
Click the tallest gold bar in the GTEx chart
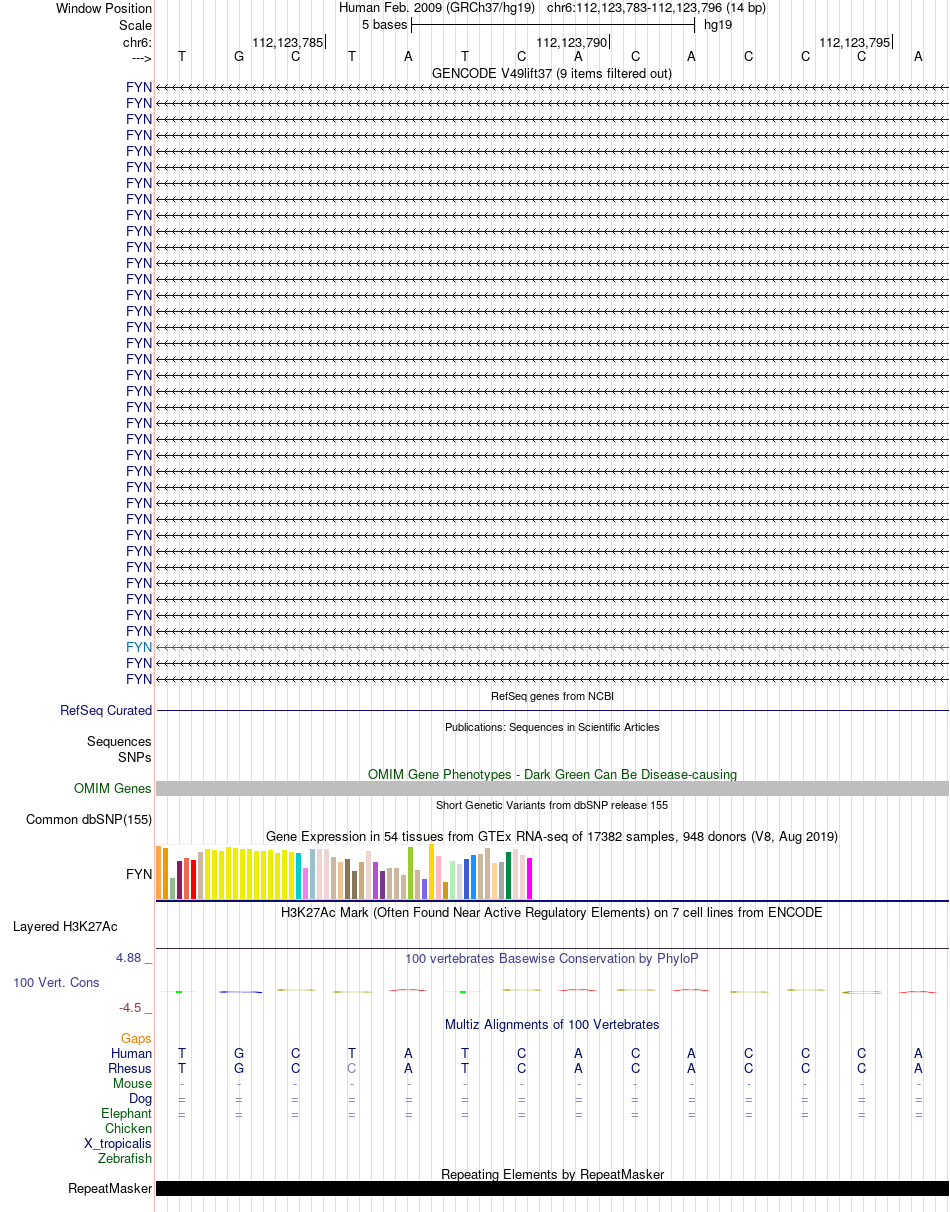point(432,872)
